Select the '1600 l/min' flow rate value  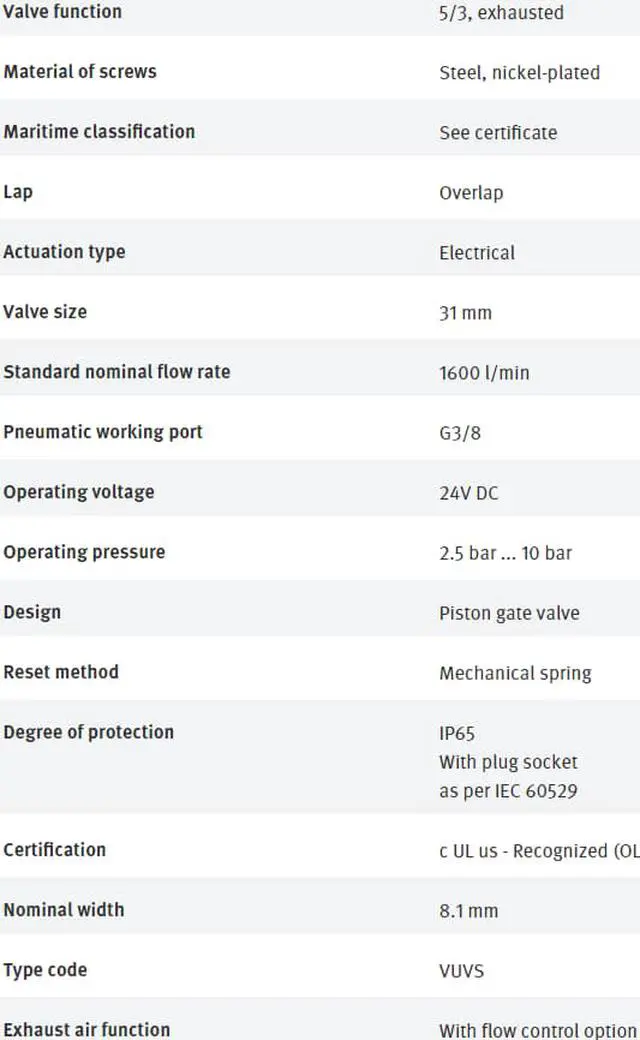click(484, 373)
